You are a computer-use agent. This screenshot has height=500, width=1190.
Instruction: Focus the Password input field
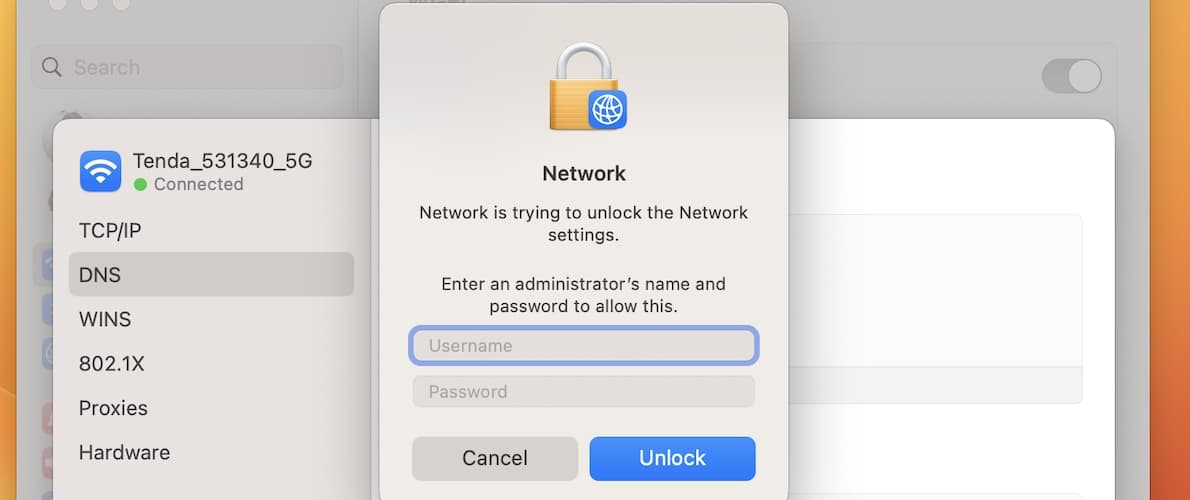click(x=584, y=392)
